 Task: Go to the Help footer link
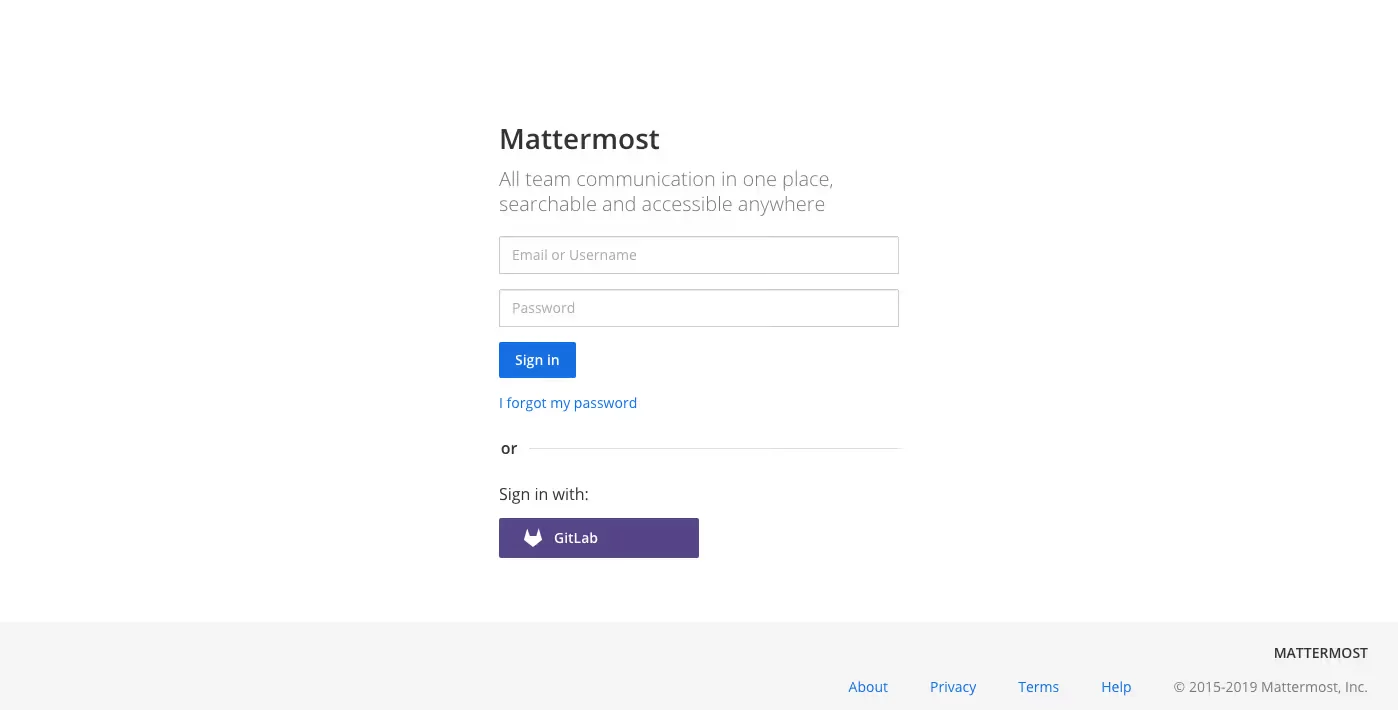[x=1116, y=687]
